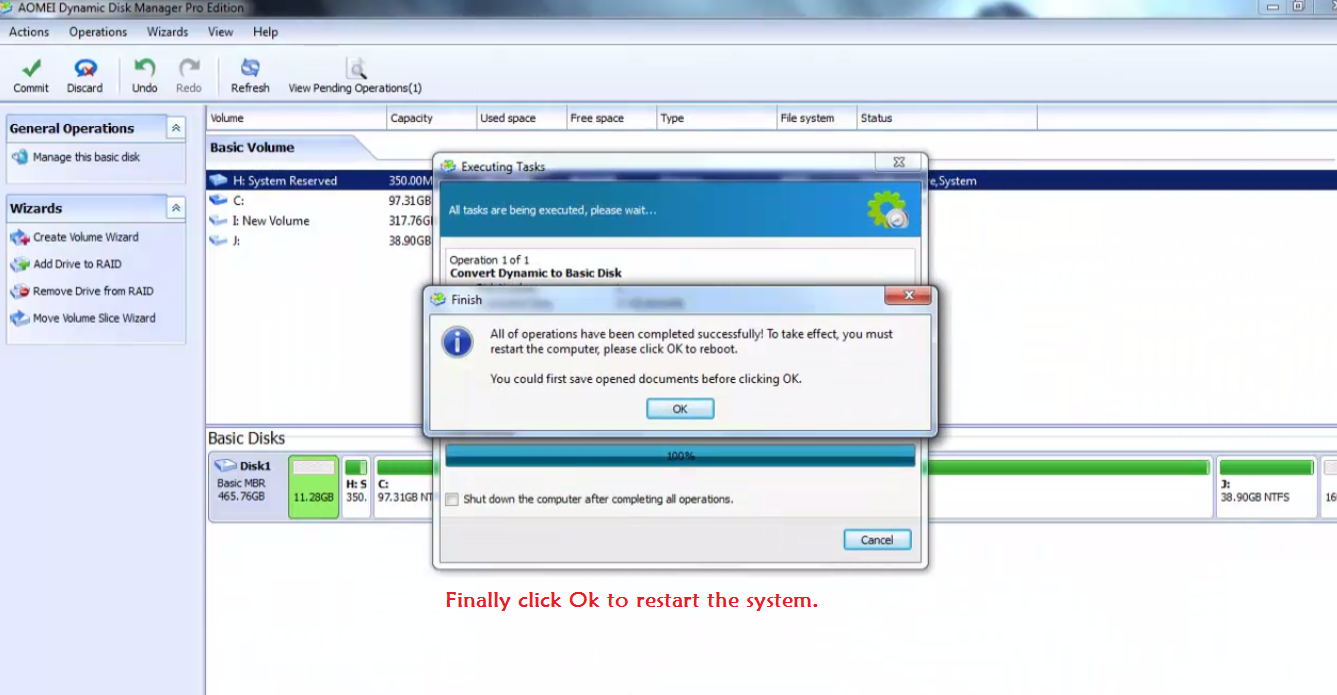
Task: Close the Executing Tasks window
Action: coord(897,162)
